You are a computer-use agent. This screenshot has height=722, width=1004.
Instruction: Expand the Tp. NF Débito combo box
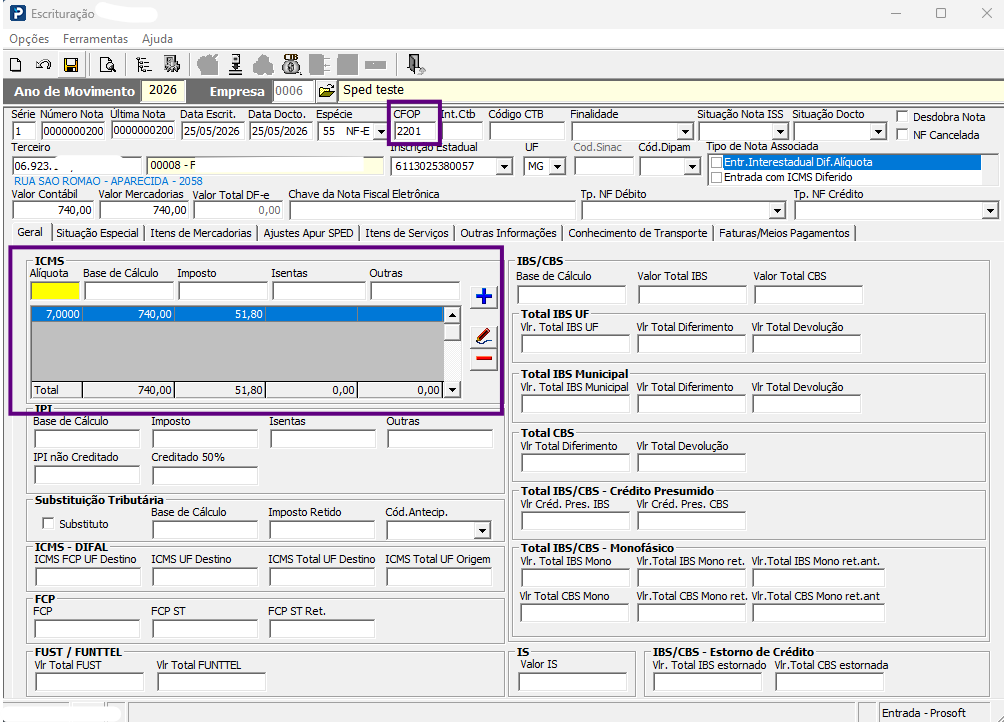(777, 211)
